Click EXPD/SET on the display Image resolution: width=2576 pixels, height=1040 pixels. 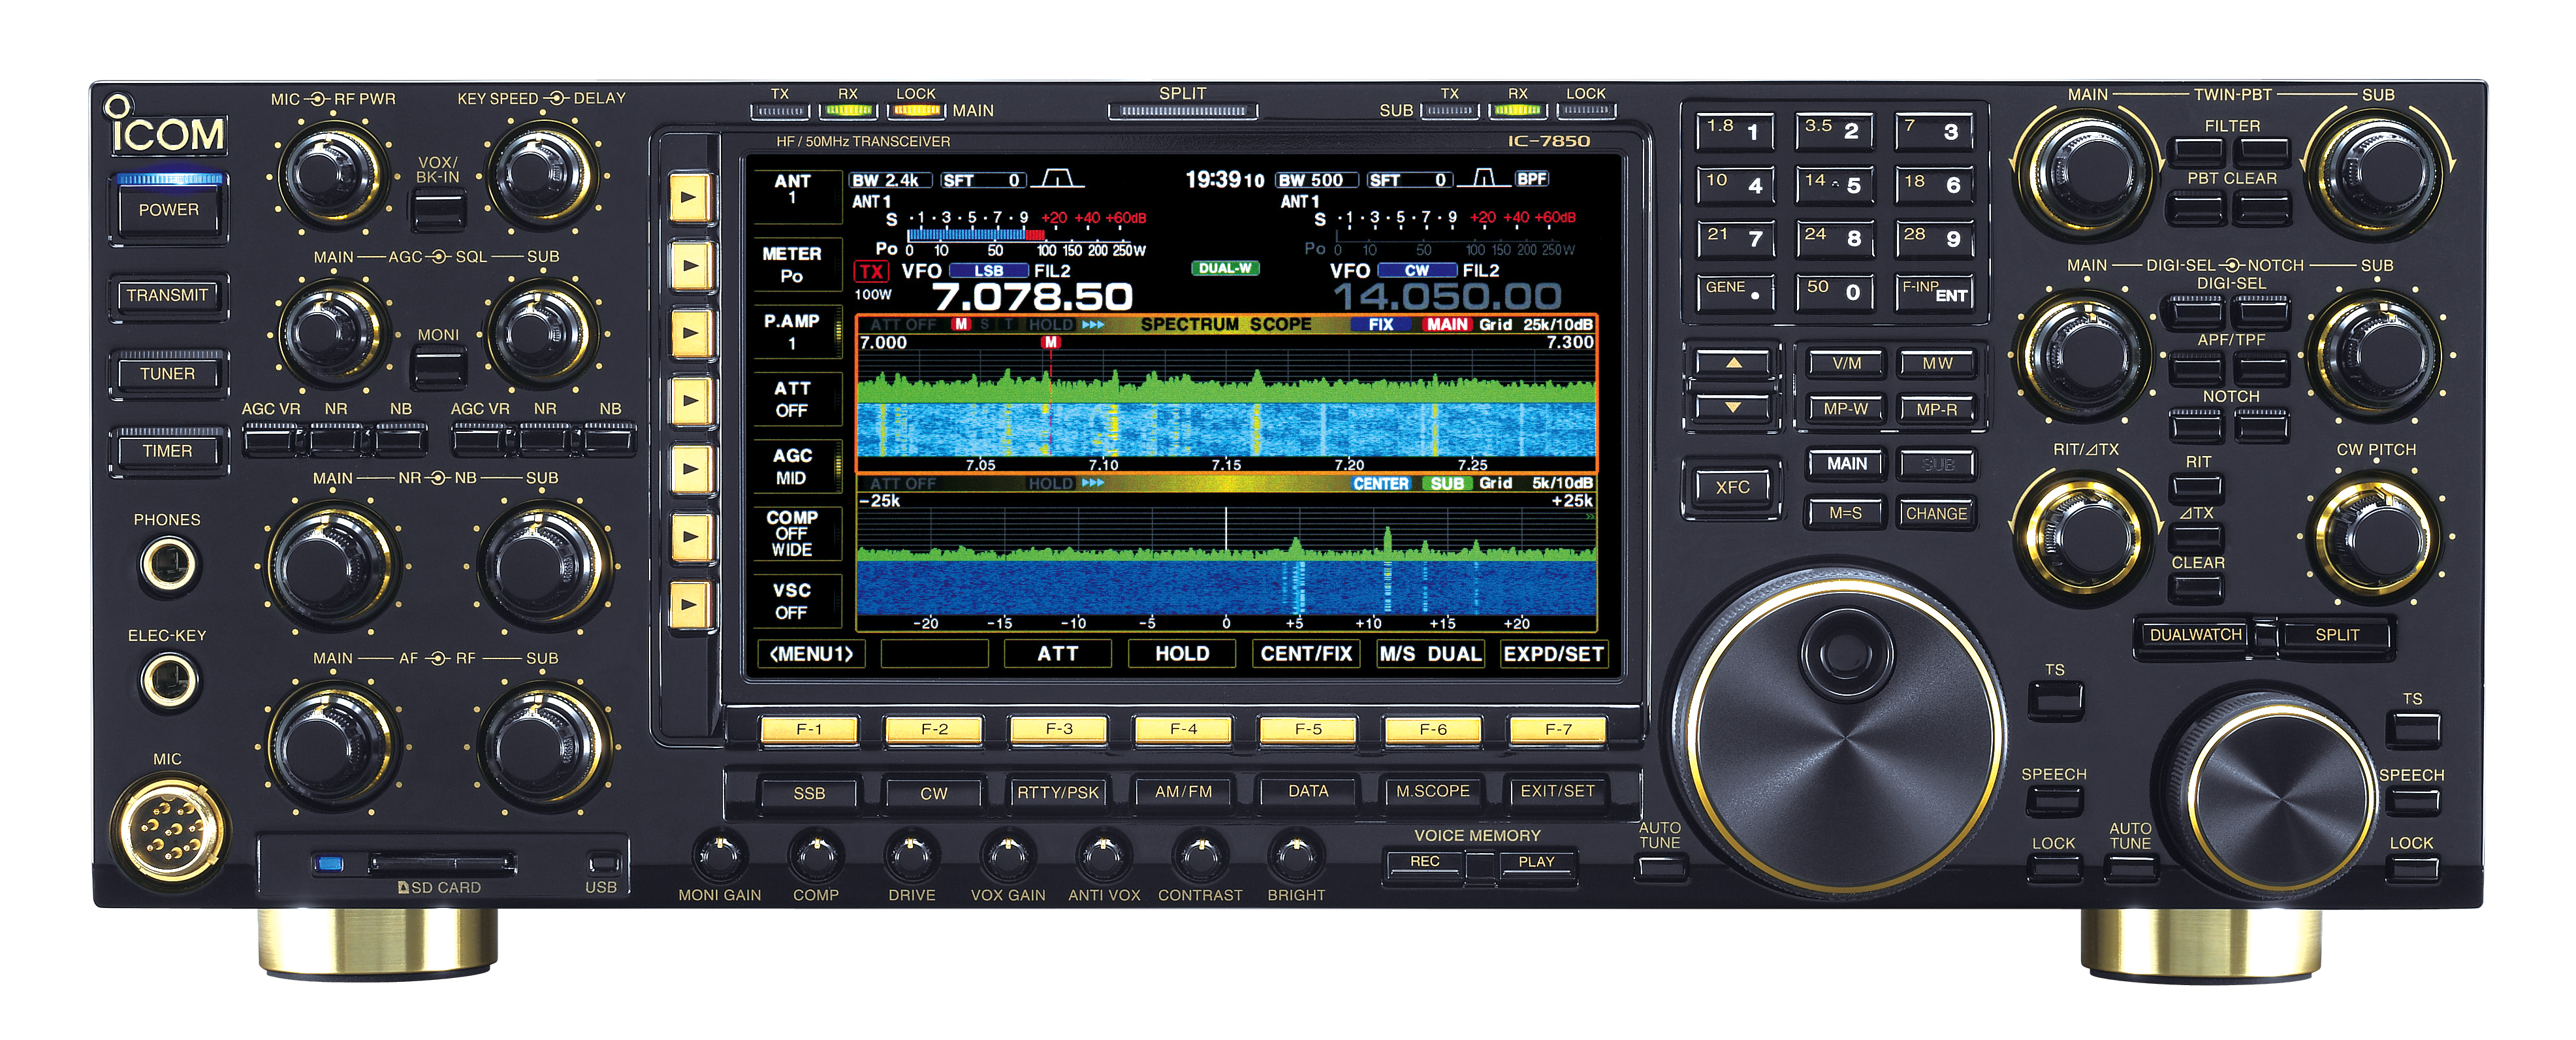pos(1553,654)
